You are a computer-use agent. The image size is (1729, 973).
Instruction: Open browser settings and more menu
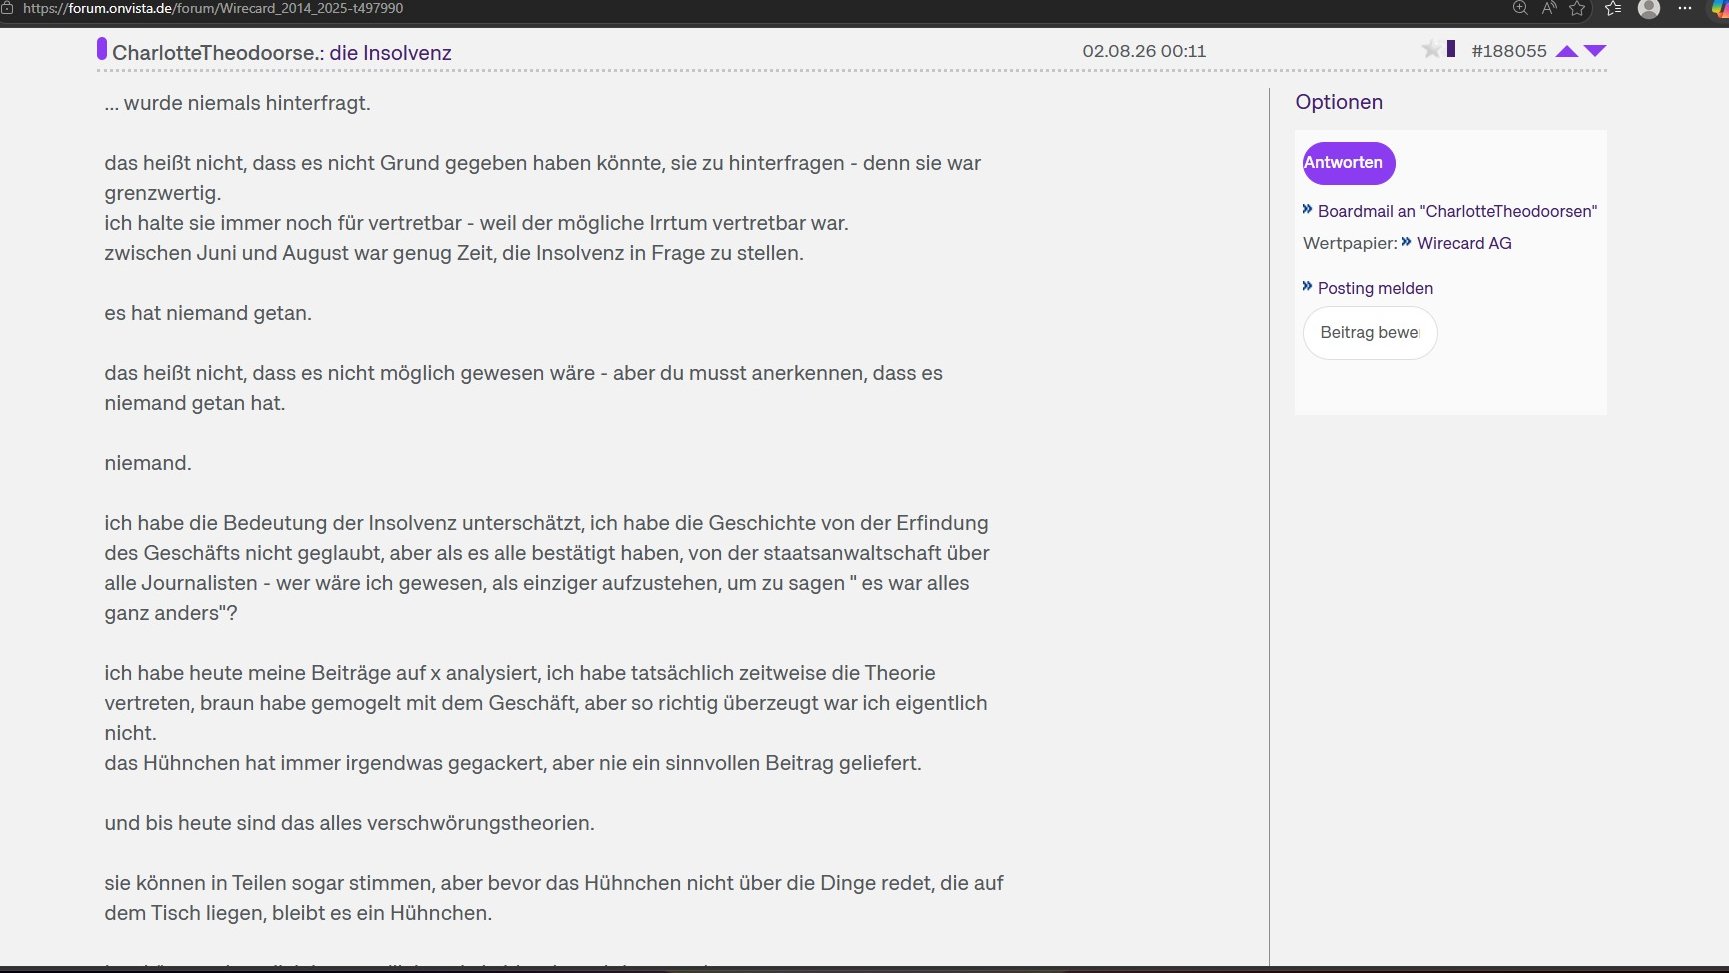pos(1685,8)
